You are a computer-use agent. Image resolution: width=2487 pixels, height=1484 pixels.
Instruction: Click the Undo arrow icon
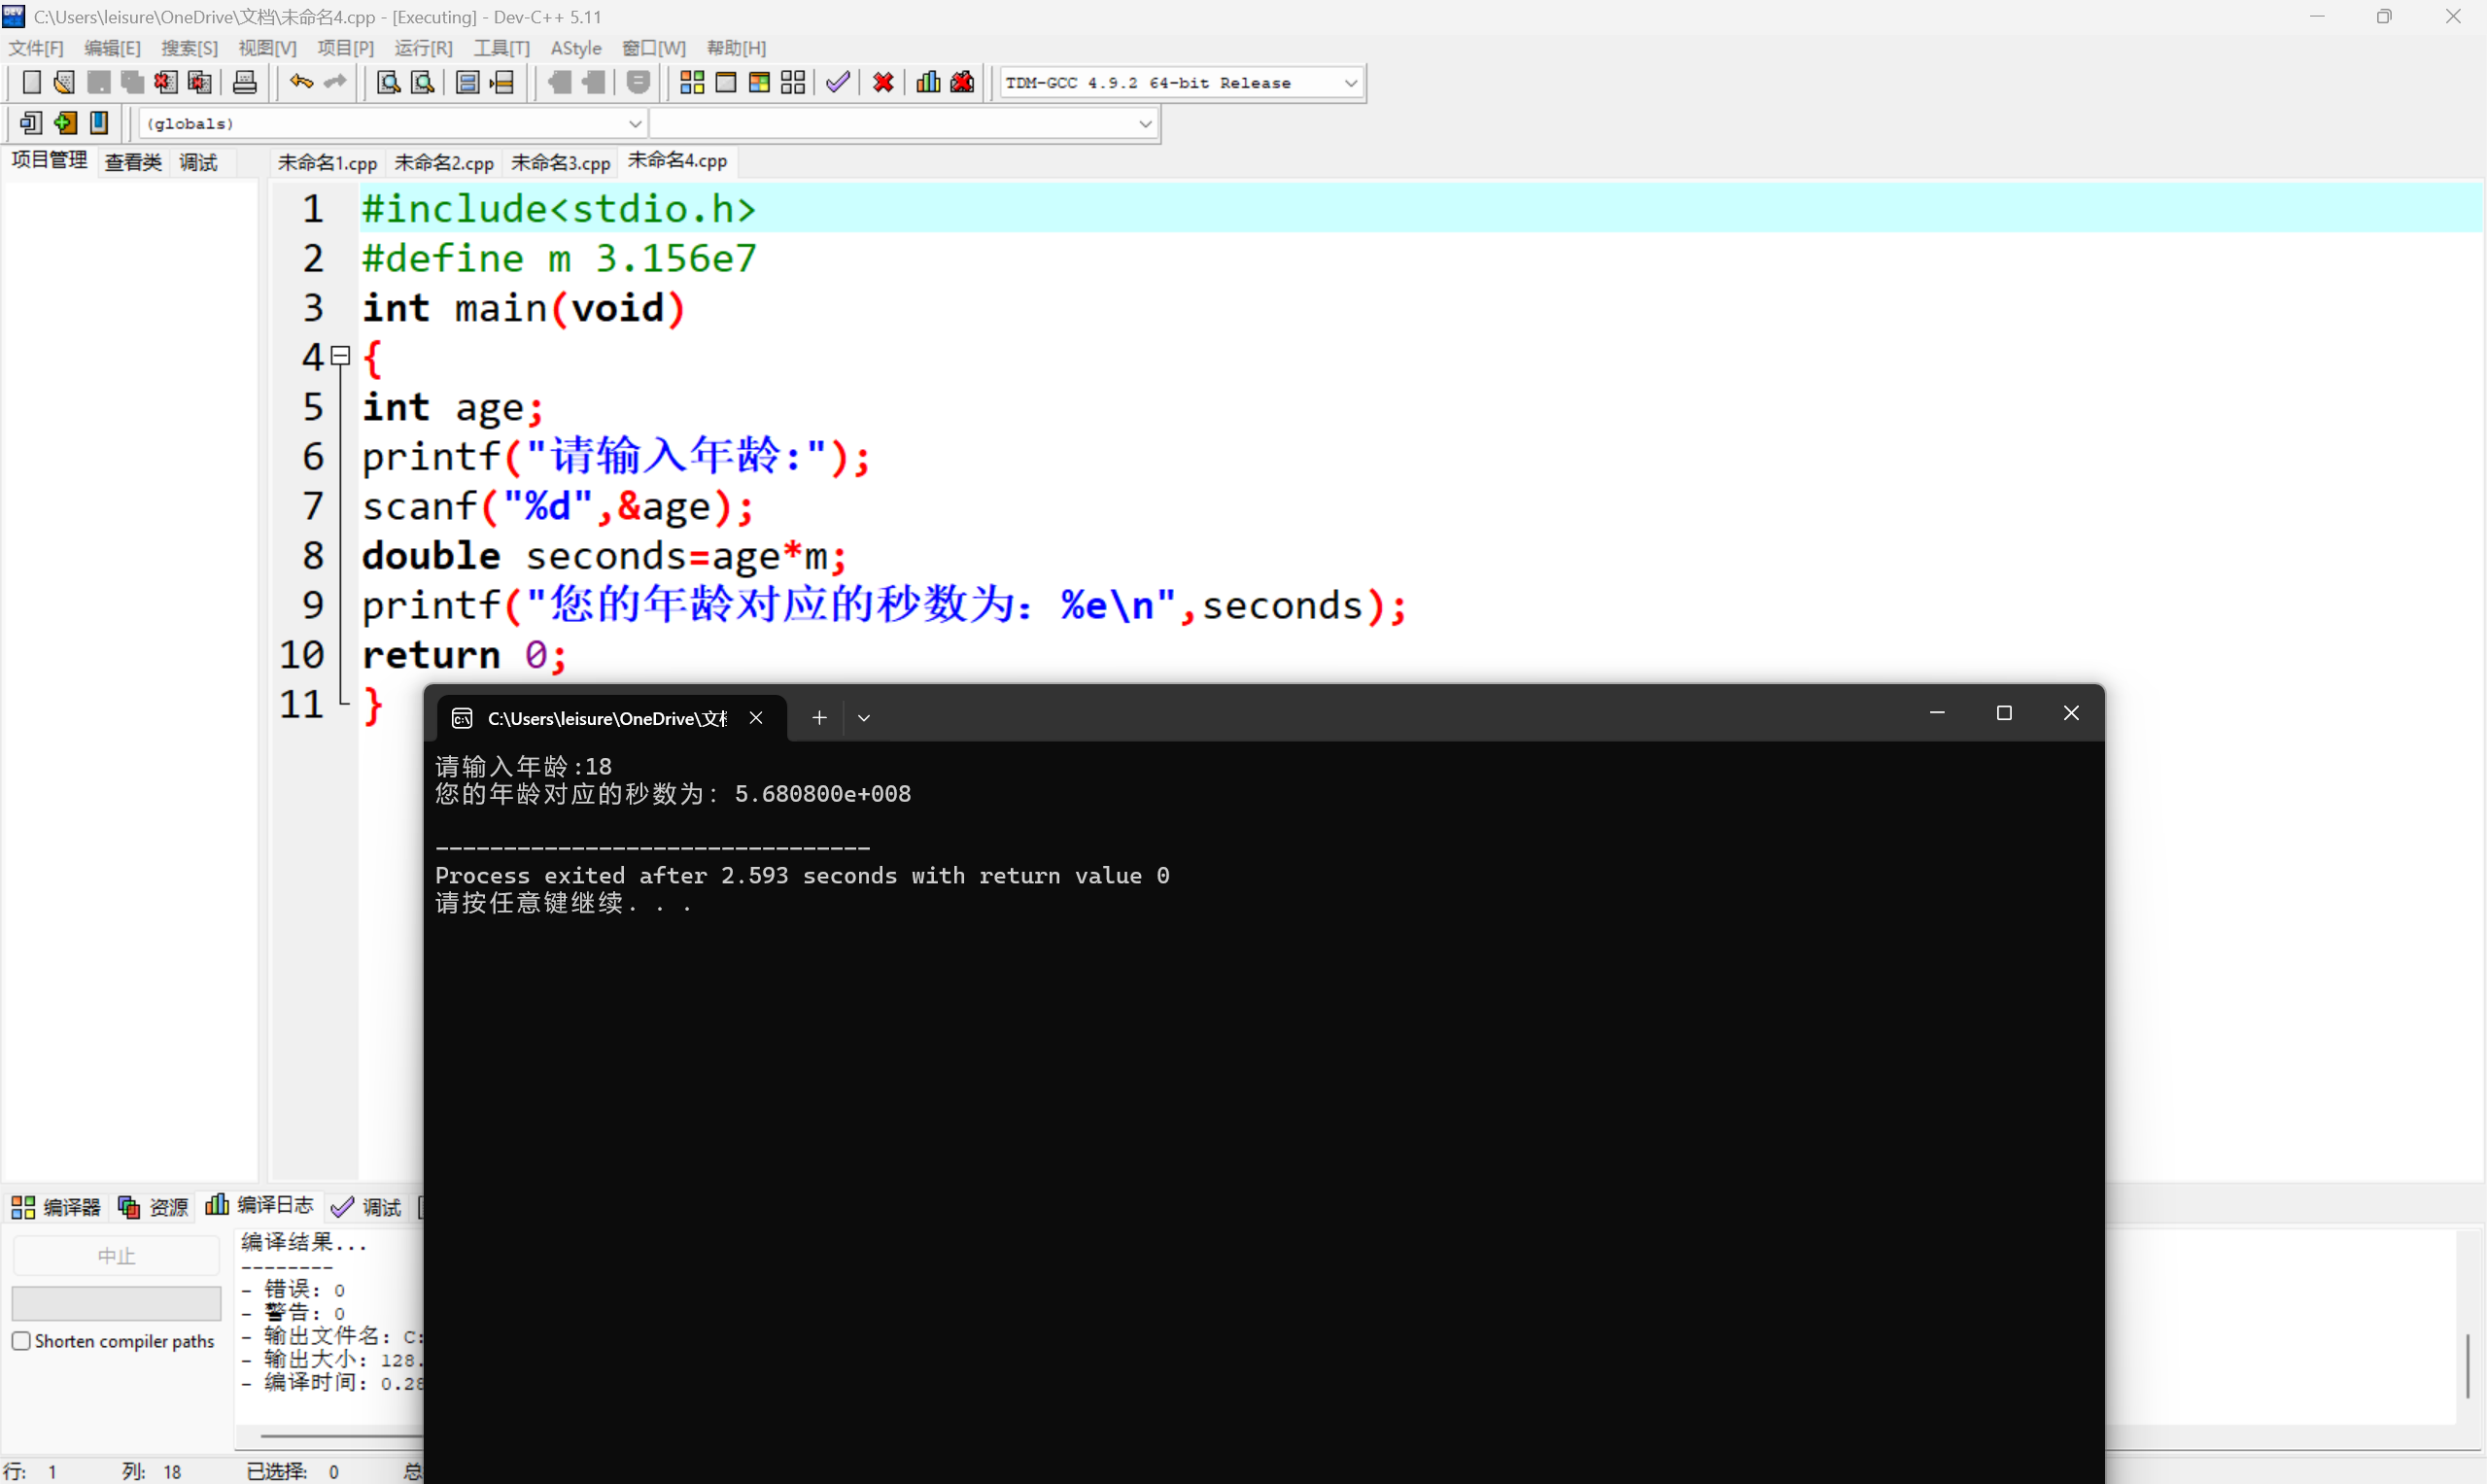(x=300, y=82)
